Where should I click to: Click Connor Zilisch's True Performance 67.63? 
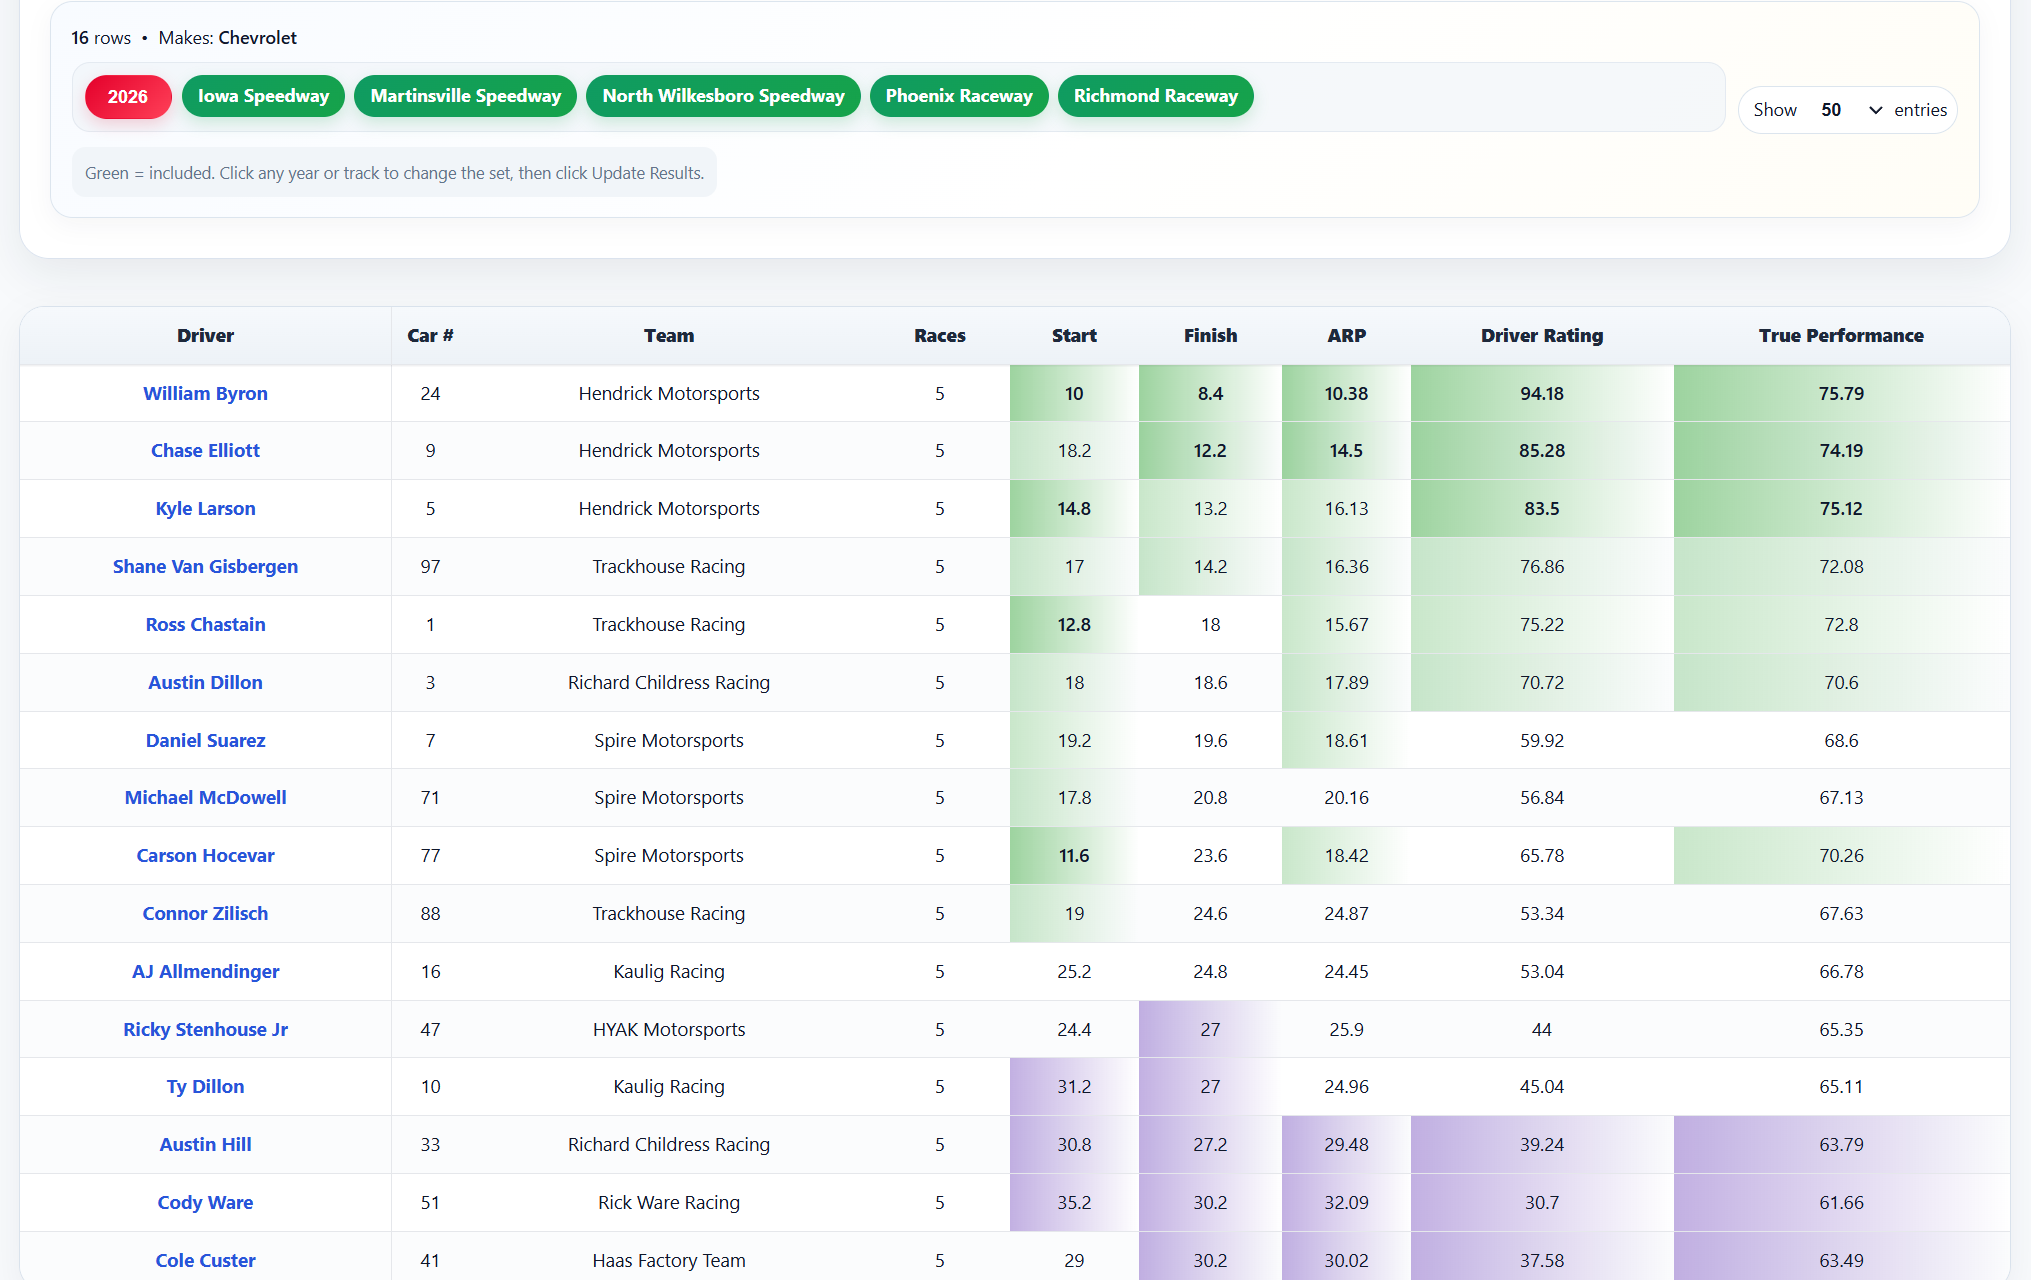1841,914
